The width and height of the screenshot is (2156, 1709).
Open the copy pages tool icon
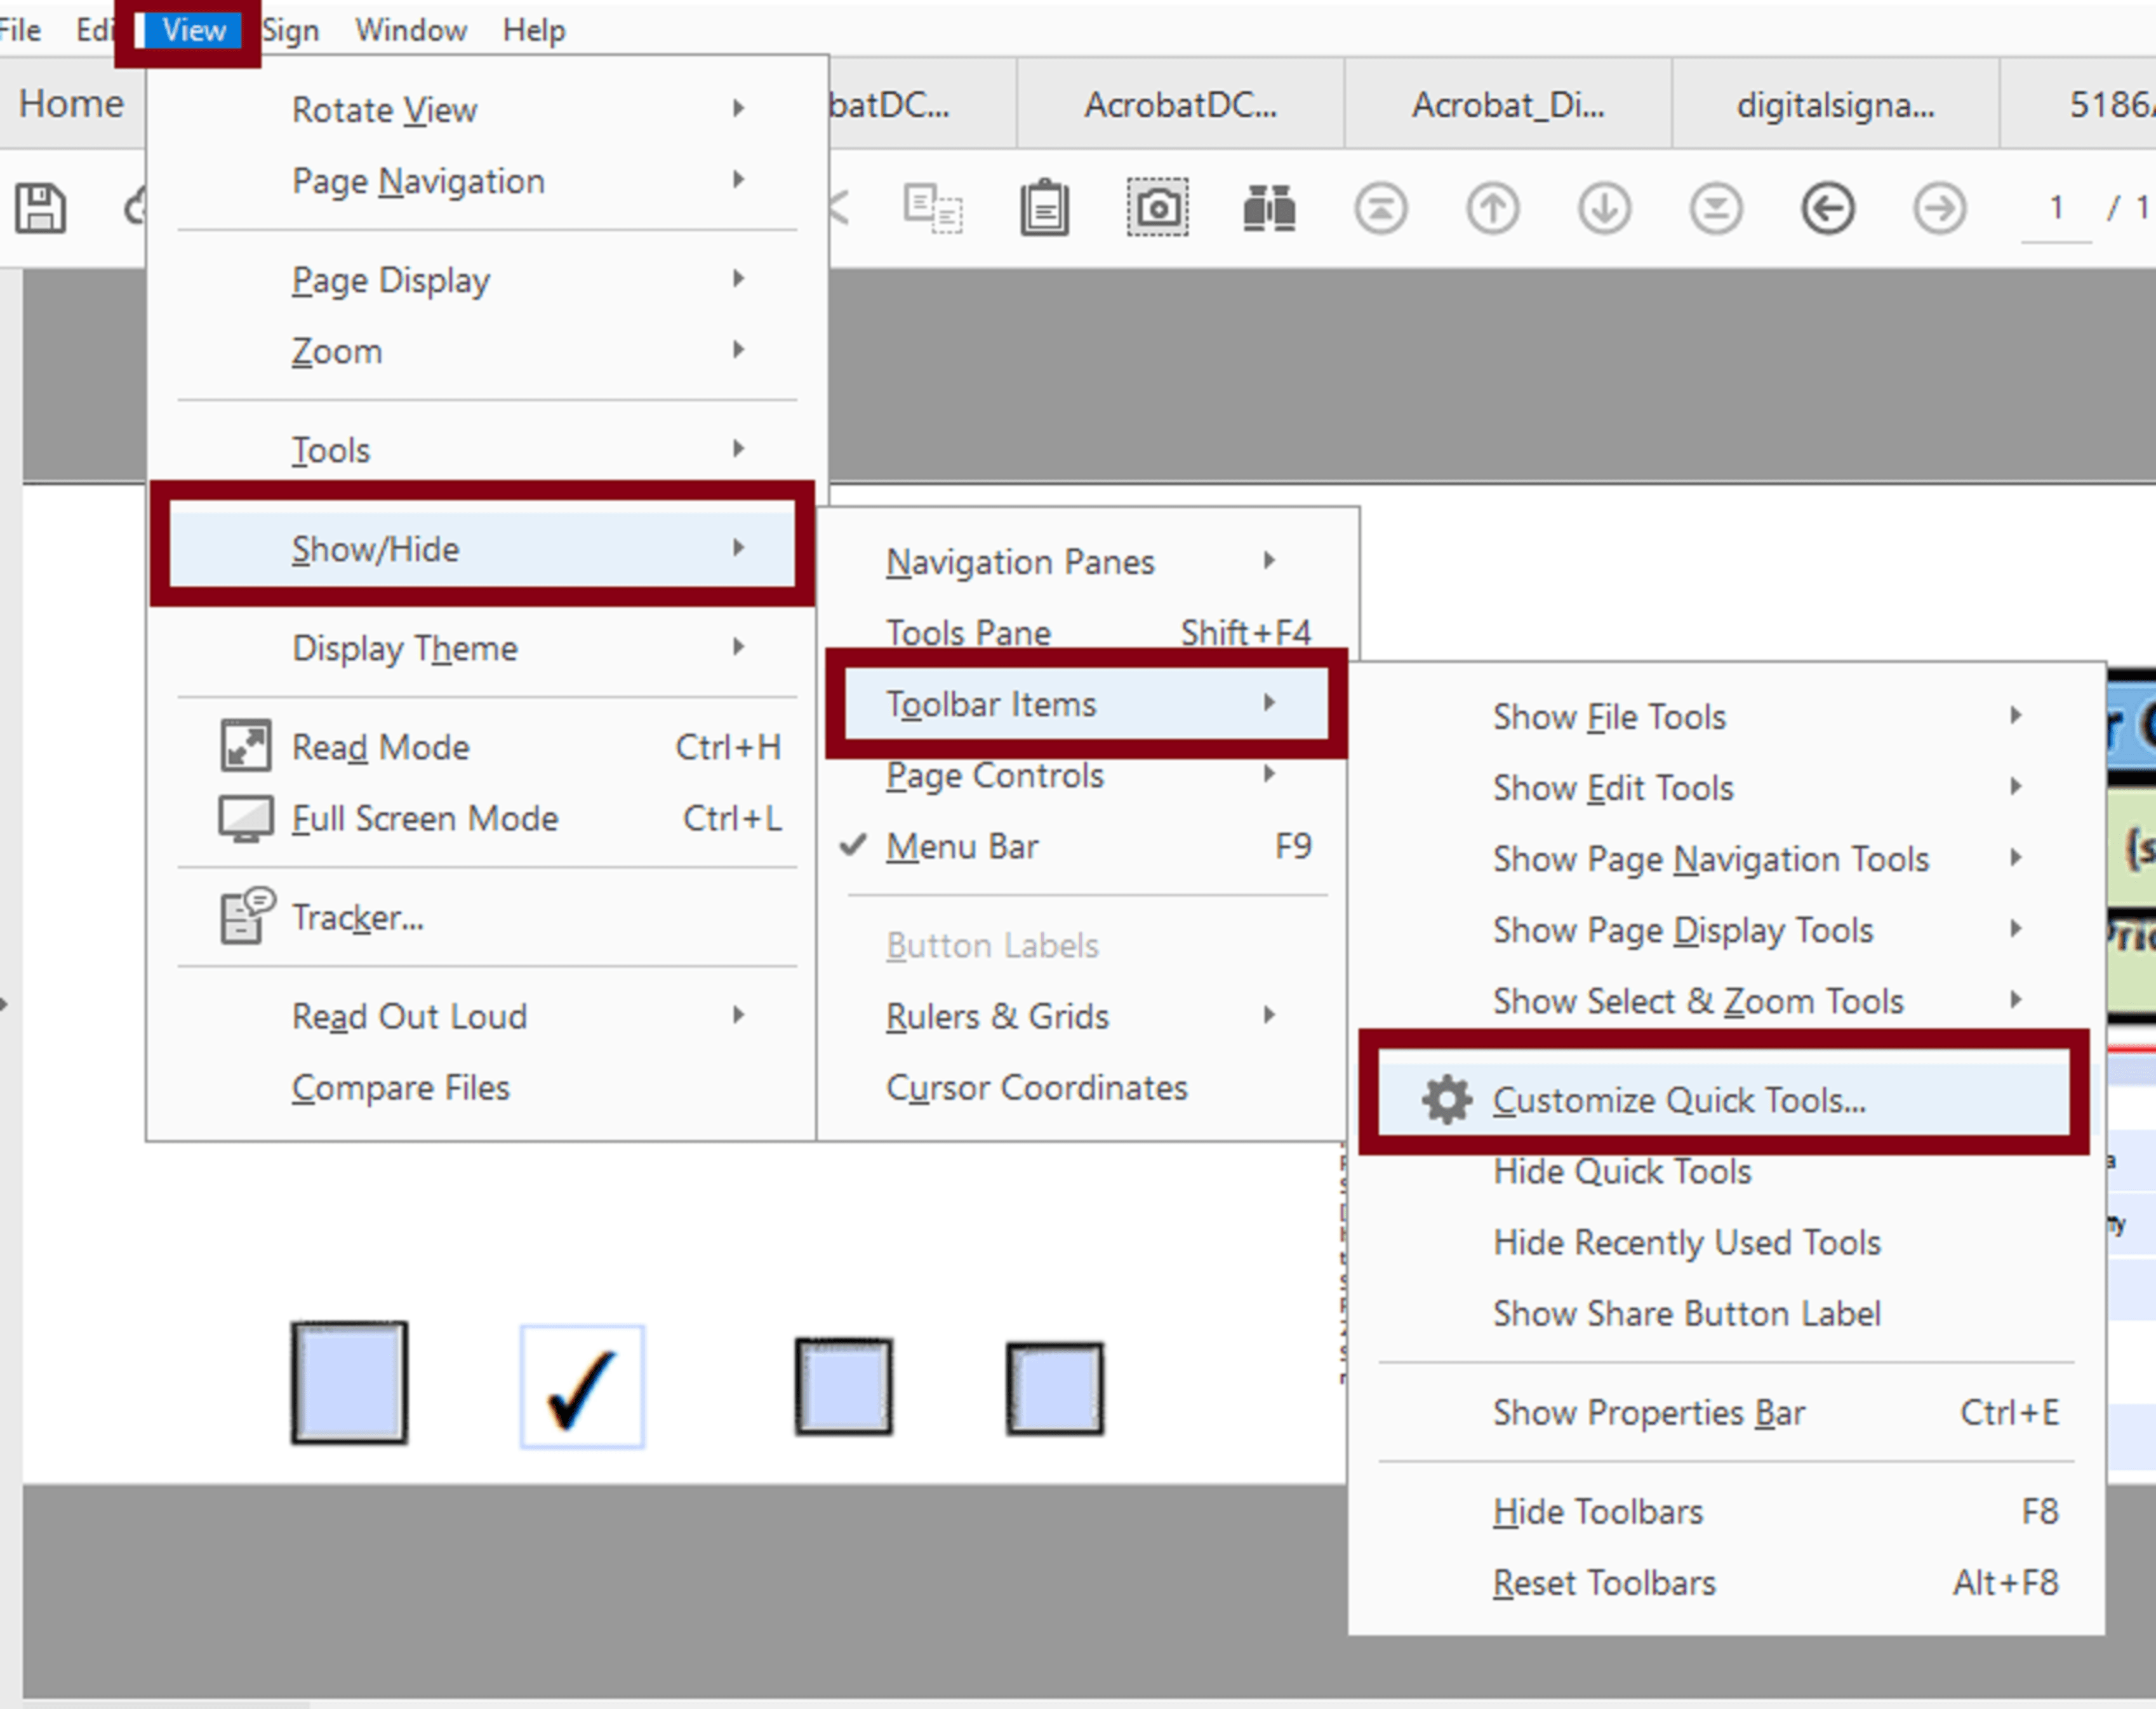pyautogui.click(x=930, y=207)
